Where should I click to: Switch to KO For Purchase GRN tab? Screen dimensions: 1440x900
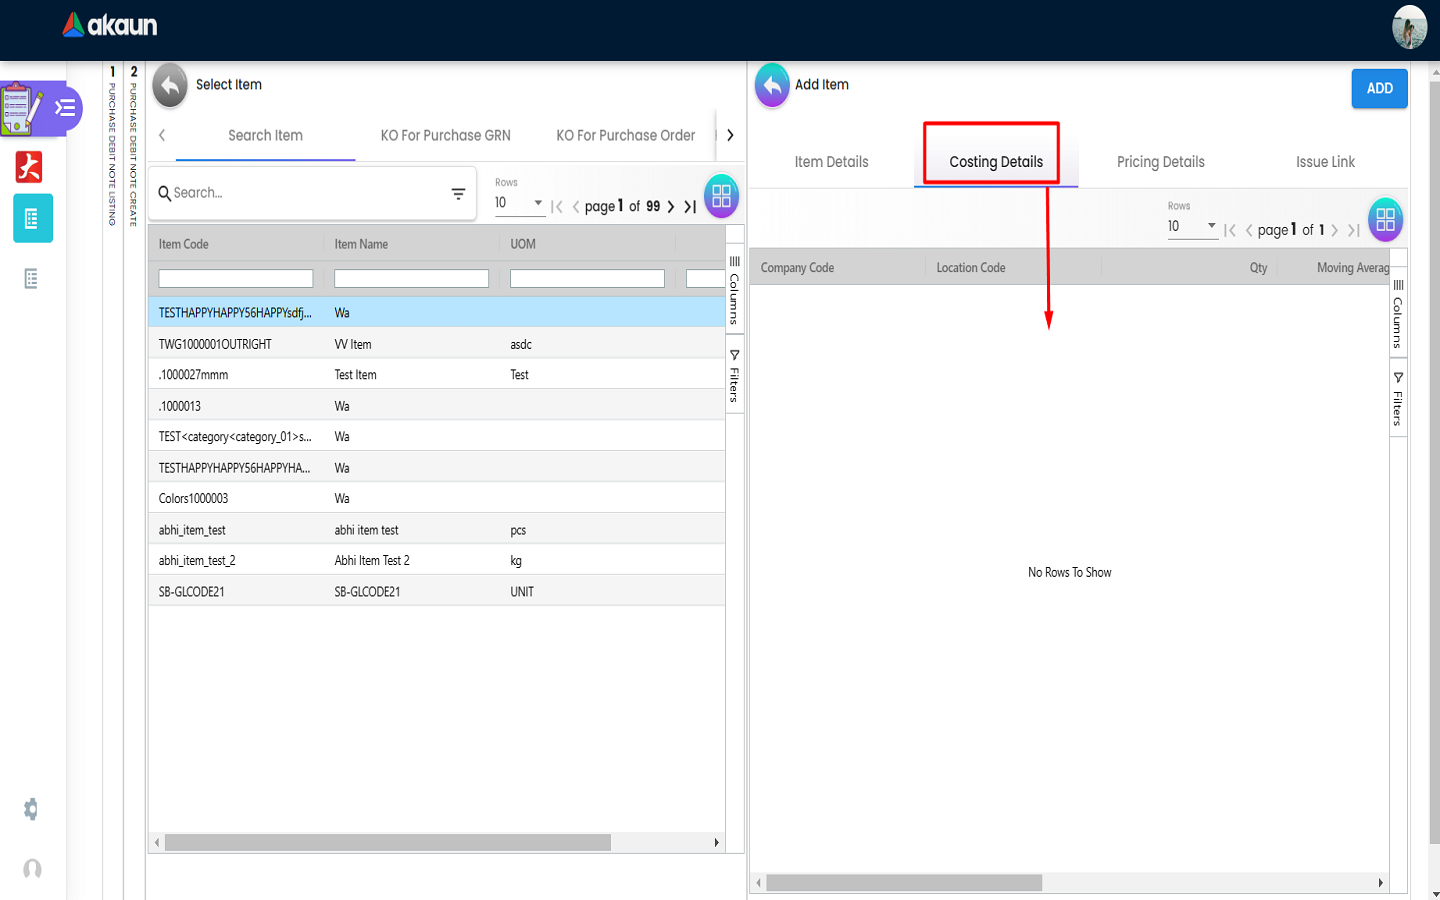(445, 136)
